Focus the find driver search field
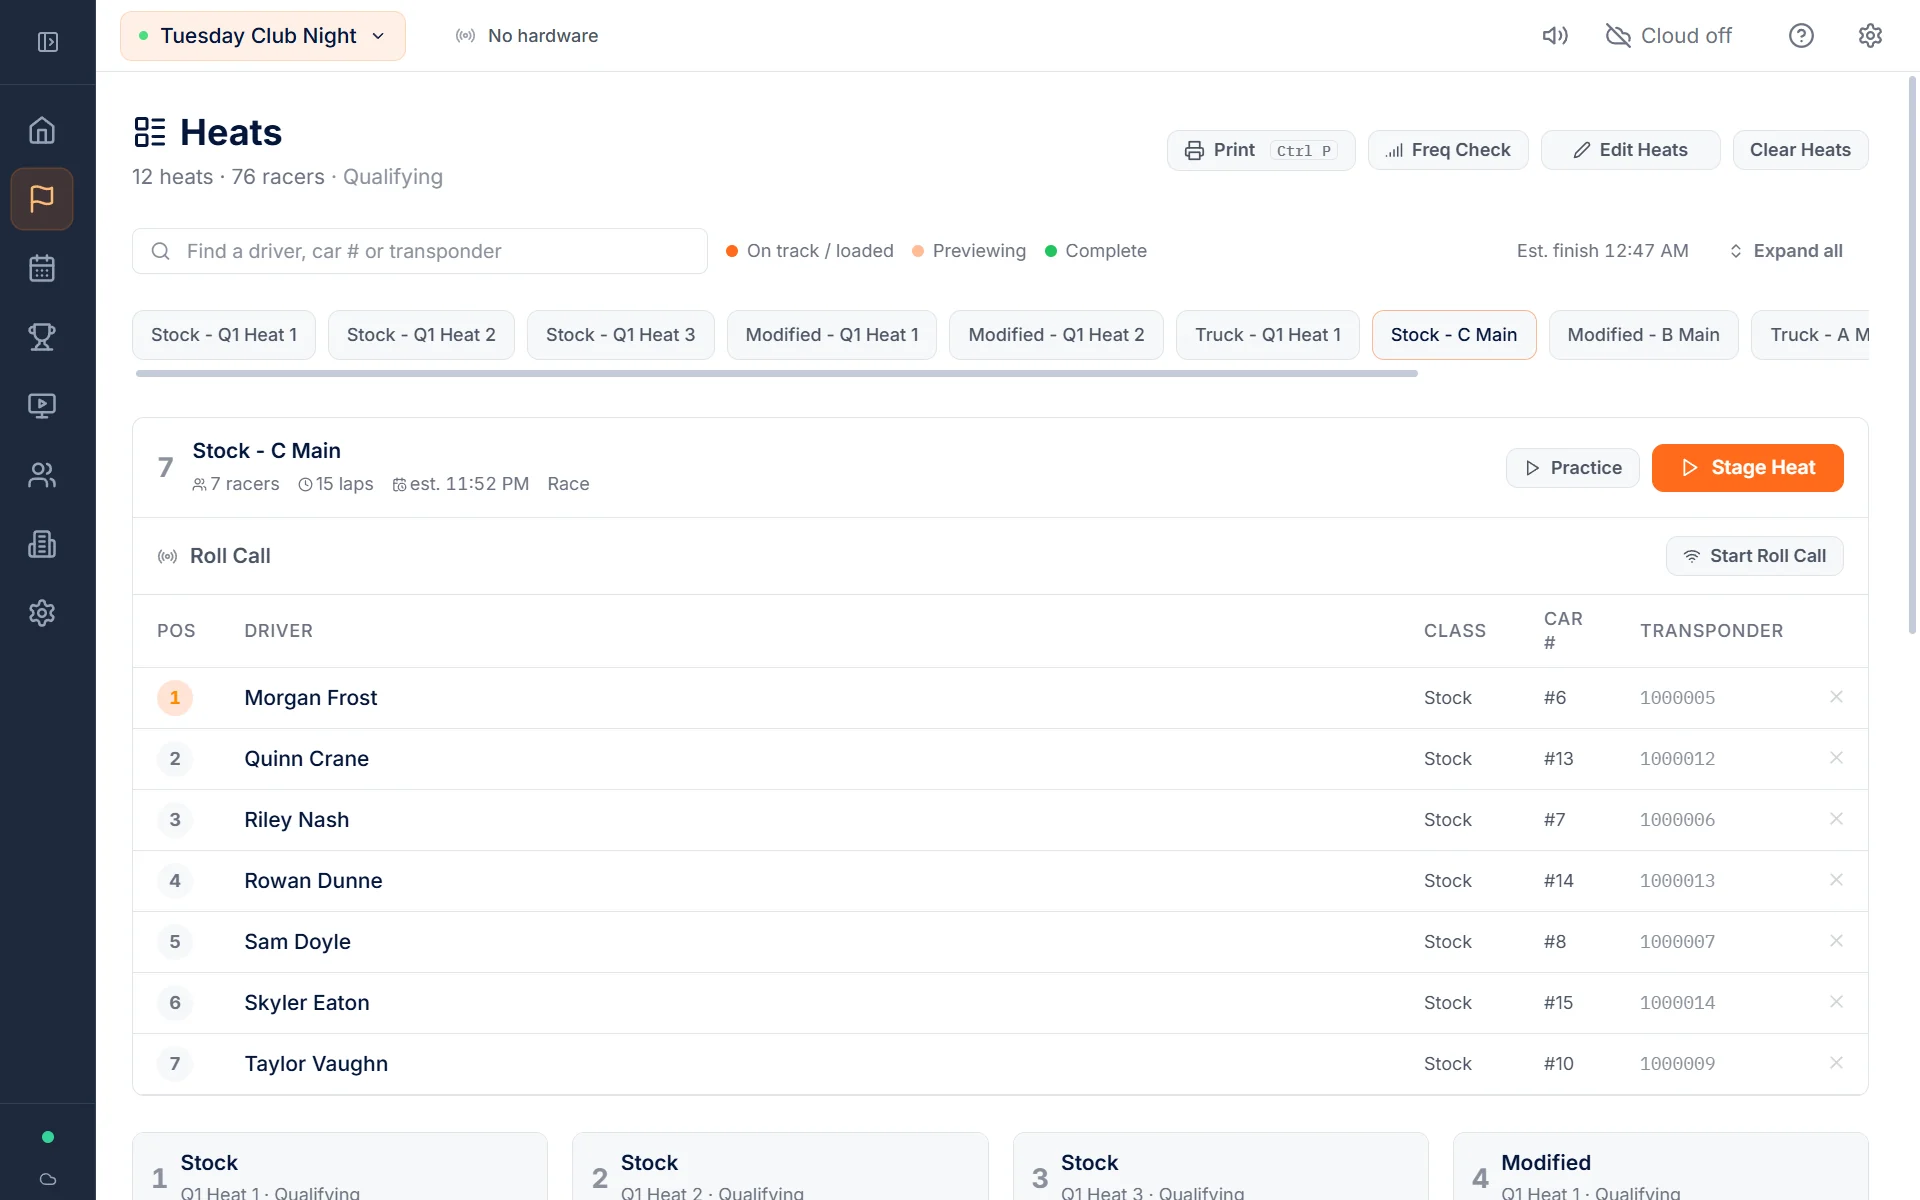The image size is (1920, 1200). [x=420, y=251]
